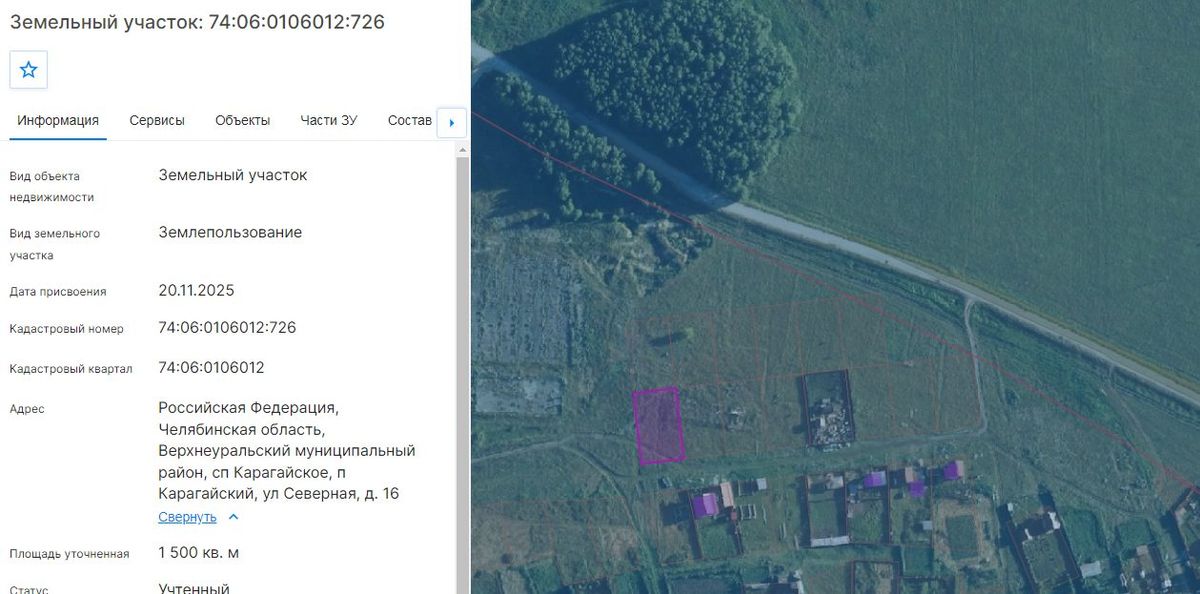Select the cadastral number value 74:06:0106012:726
Viewport: 1200px width, 594px height.
coord(227,328)
